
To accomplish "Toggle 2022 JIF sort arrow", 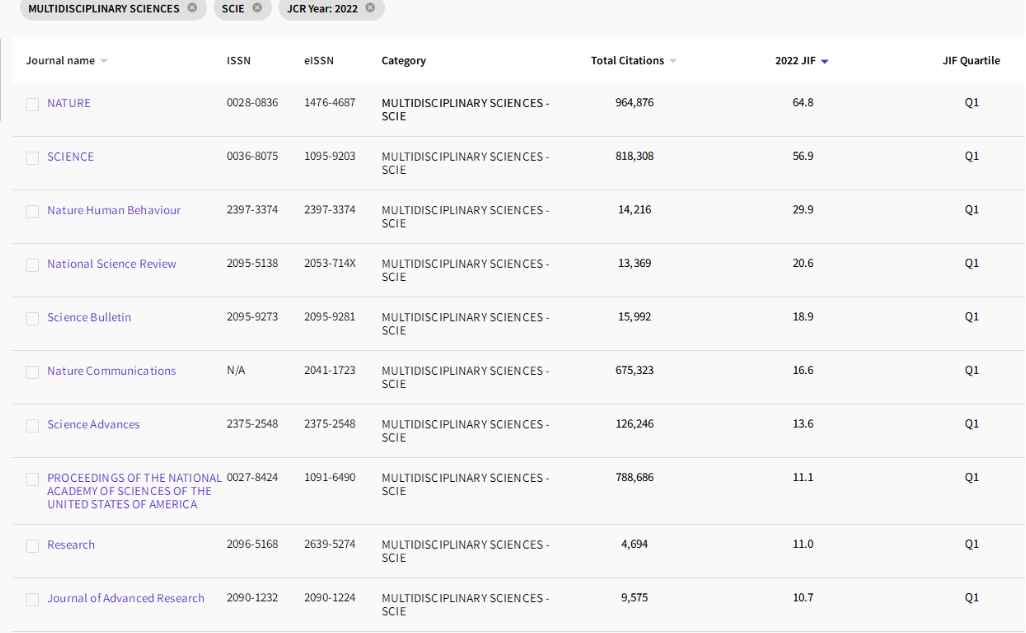I will pyautogui.click(x=825, y=61).
